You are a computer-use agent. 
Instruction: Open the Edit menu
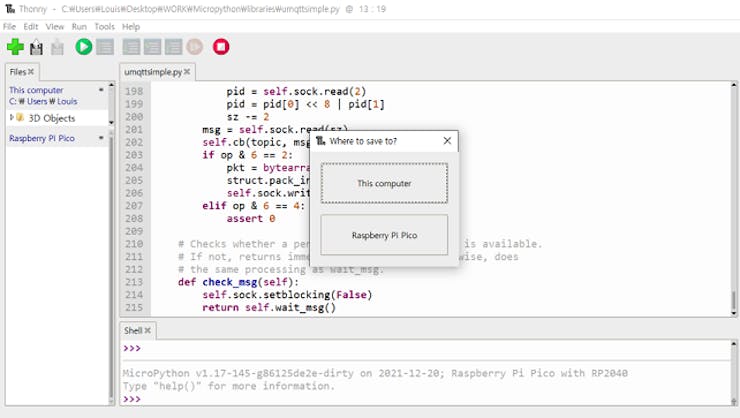(31, 26)
